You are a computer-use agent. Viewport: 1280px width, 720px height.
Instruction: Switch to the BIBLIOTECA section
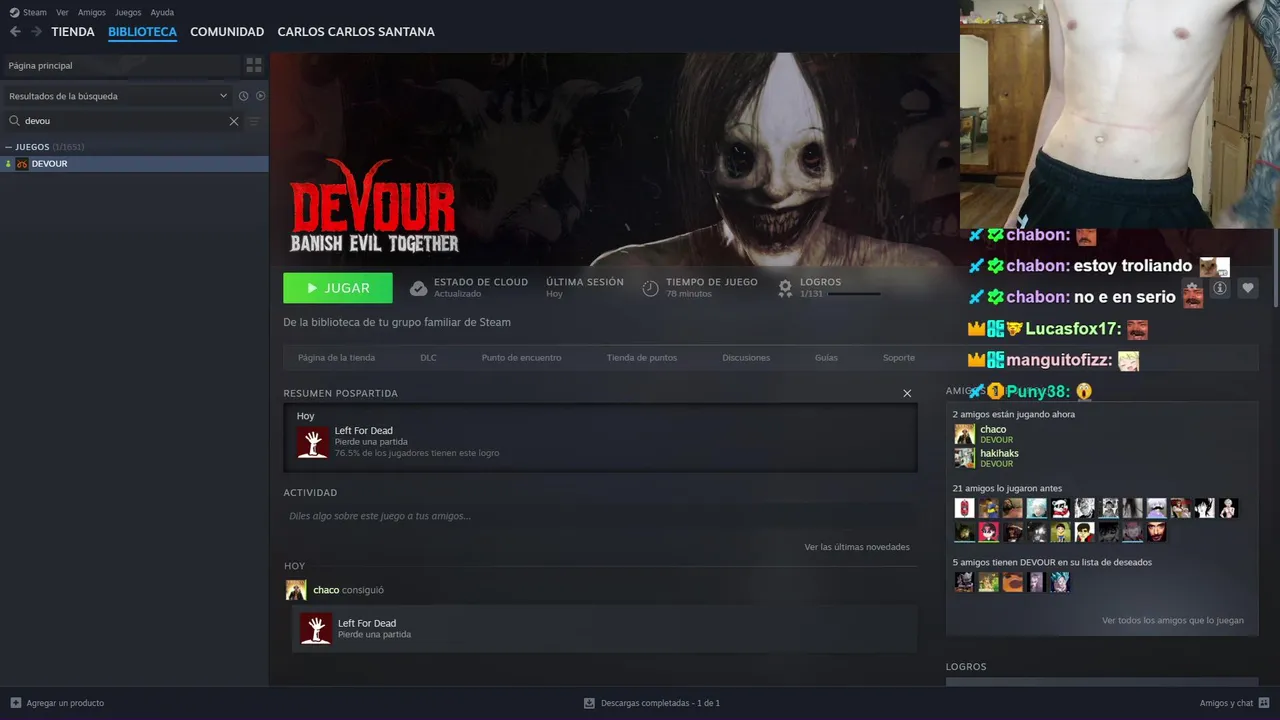[142, 32]
